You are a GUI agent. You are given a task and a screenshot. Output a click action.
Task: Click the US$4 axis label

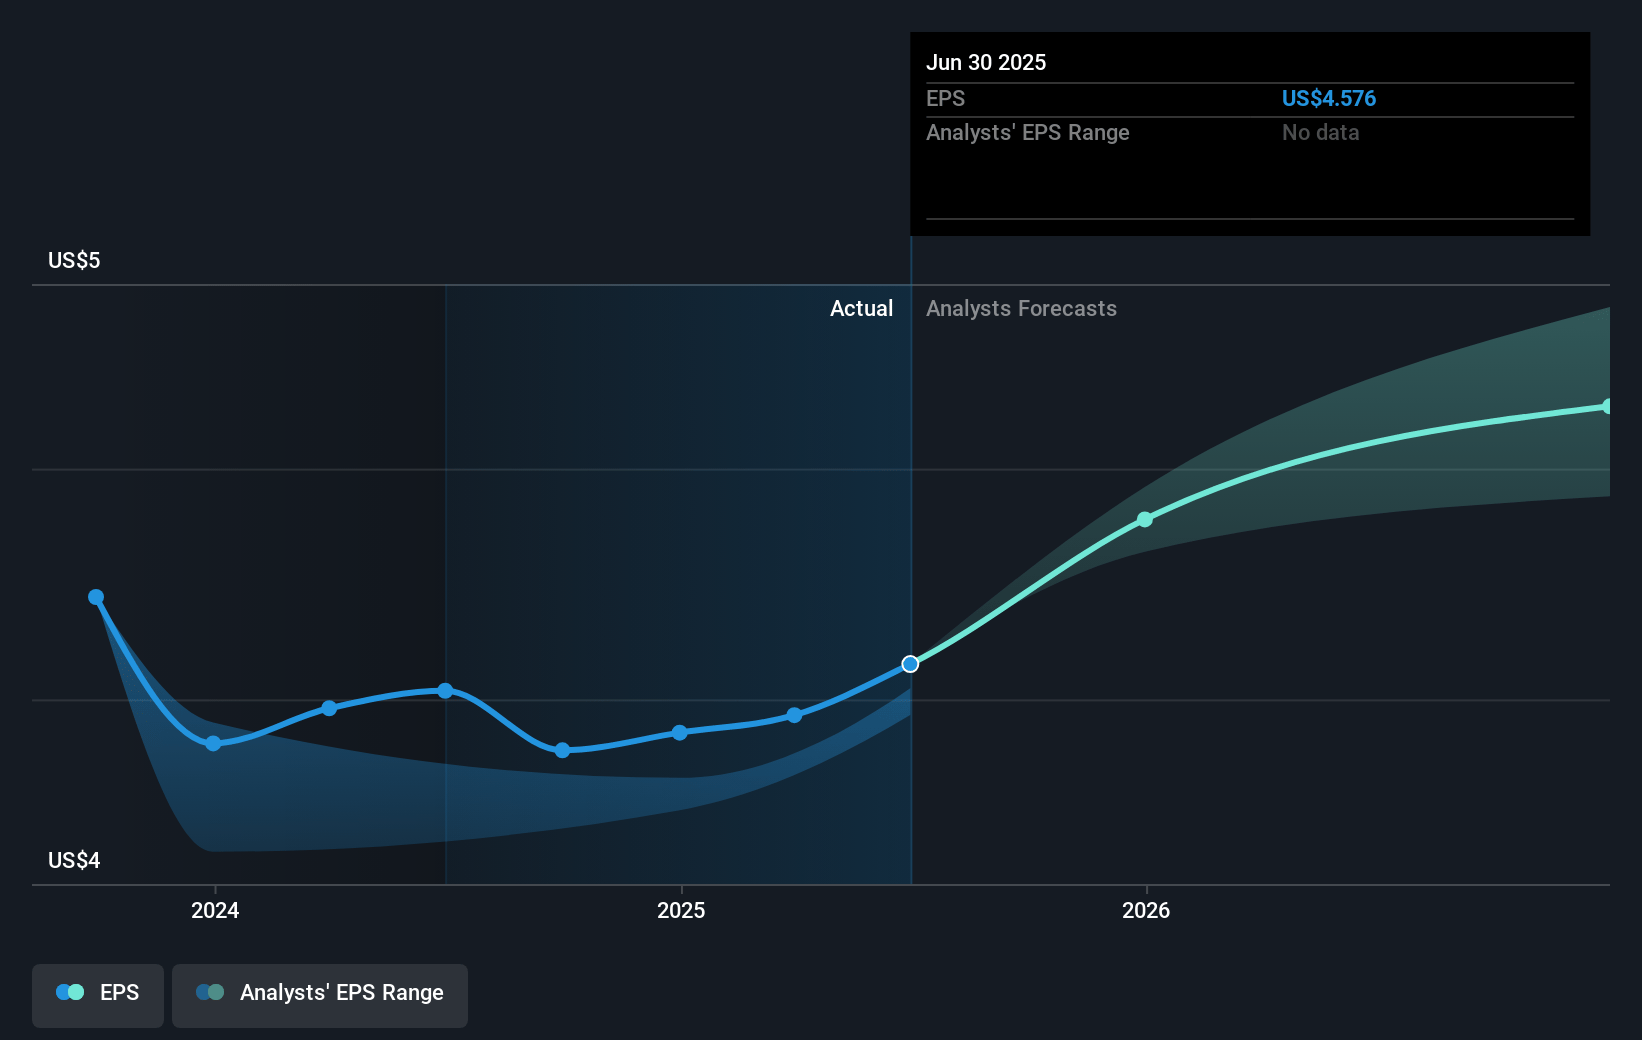[74, 860]
